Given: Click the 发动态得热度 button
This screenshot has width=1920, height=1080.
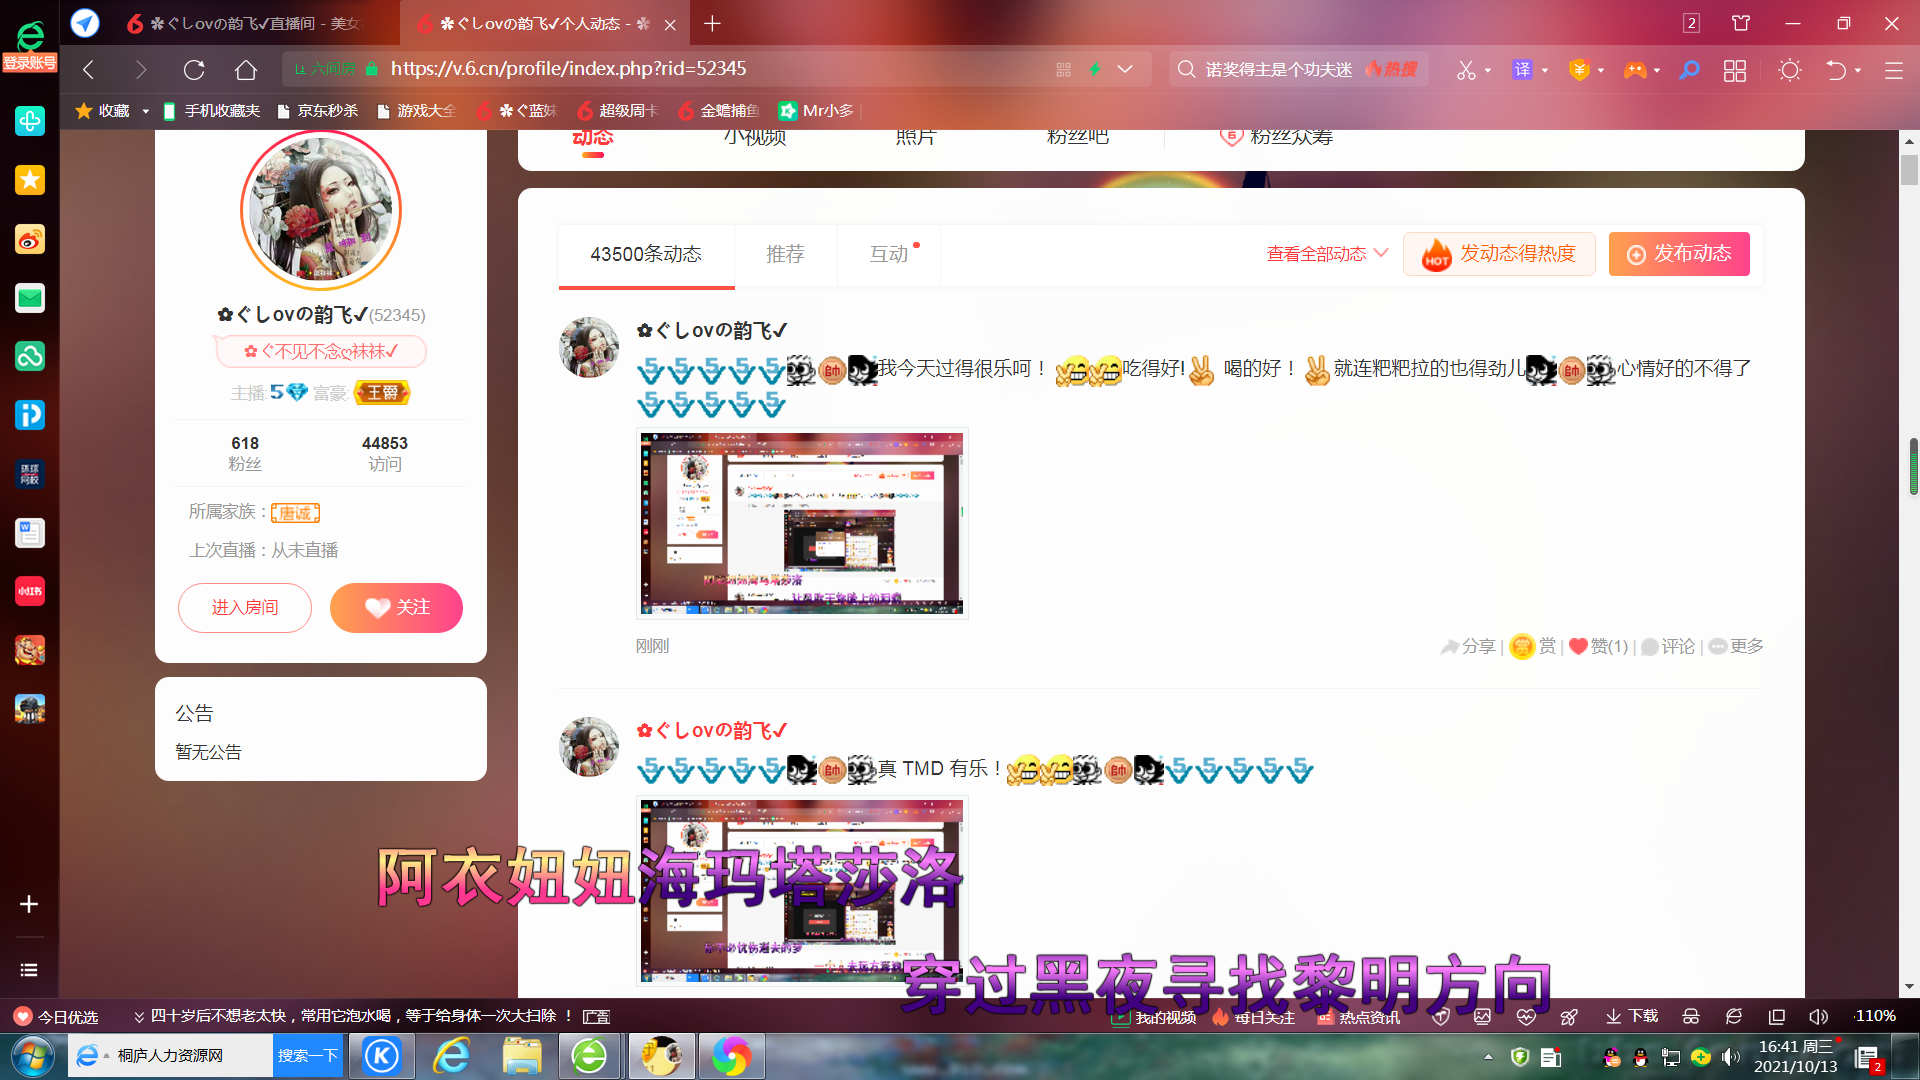Looking at the screenshot, I should click(x=1499, y=254).
